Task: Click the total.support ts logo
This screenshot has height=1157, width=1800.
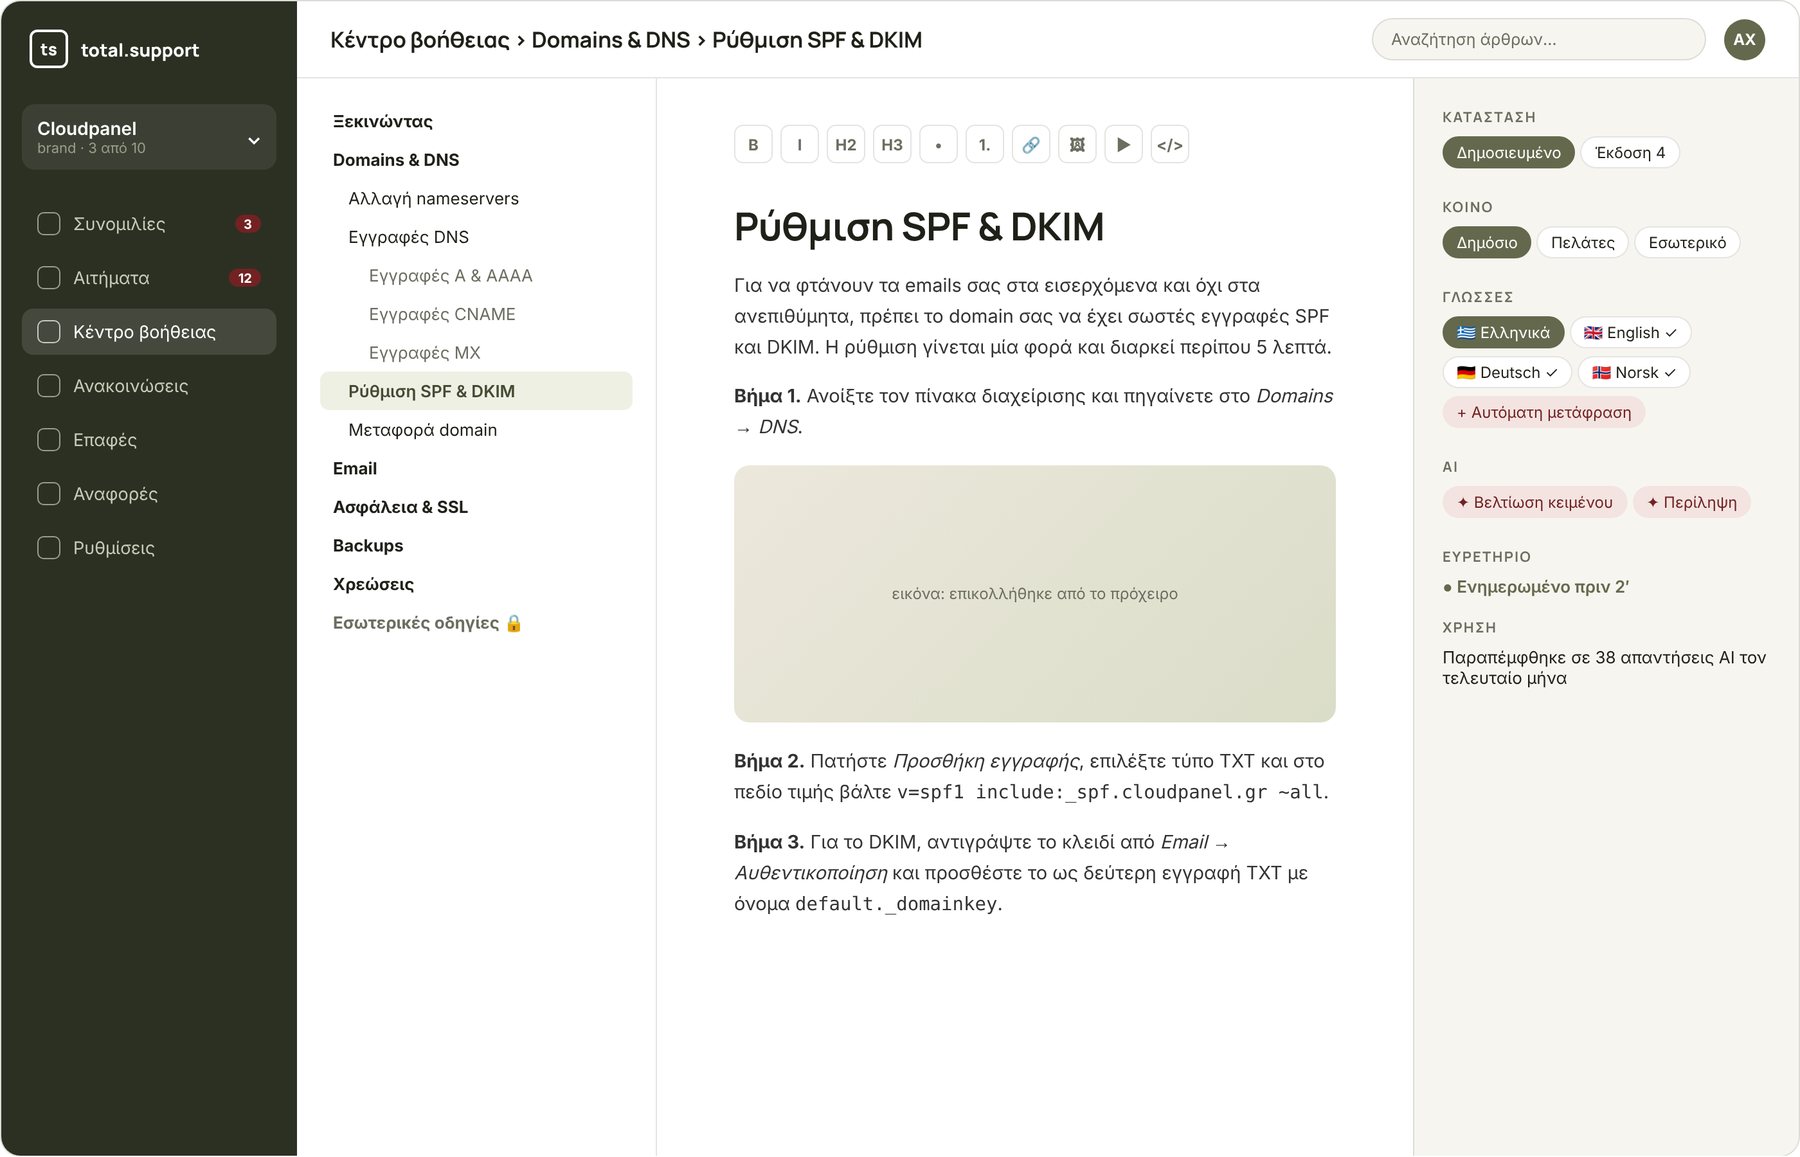Action: pos(49,49)
